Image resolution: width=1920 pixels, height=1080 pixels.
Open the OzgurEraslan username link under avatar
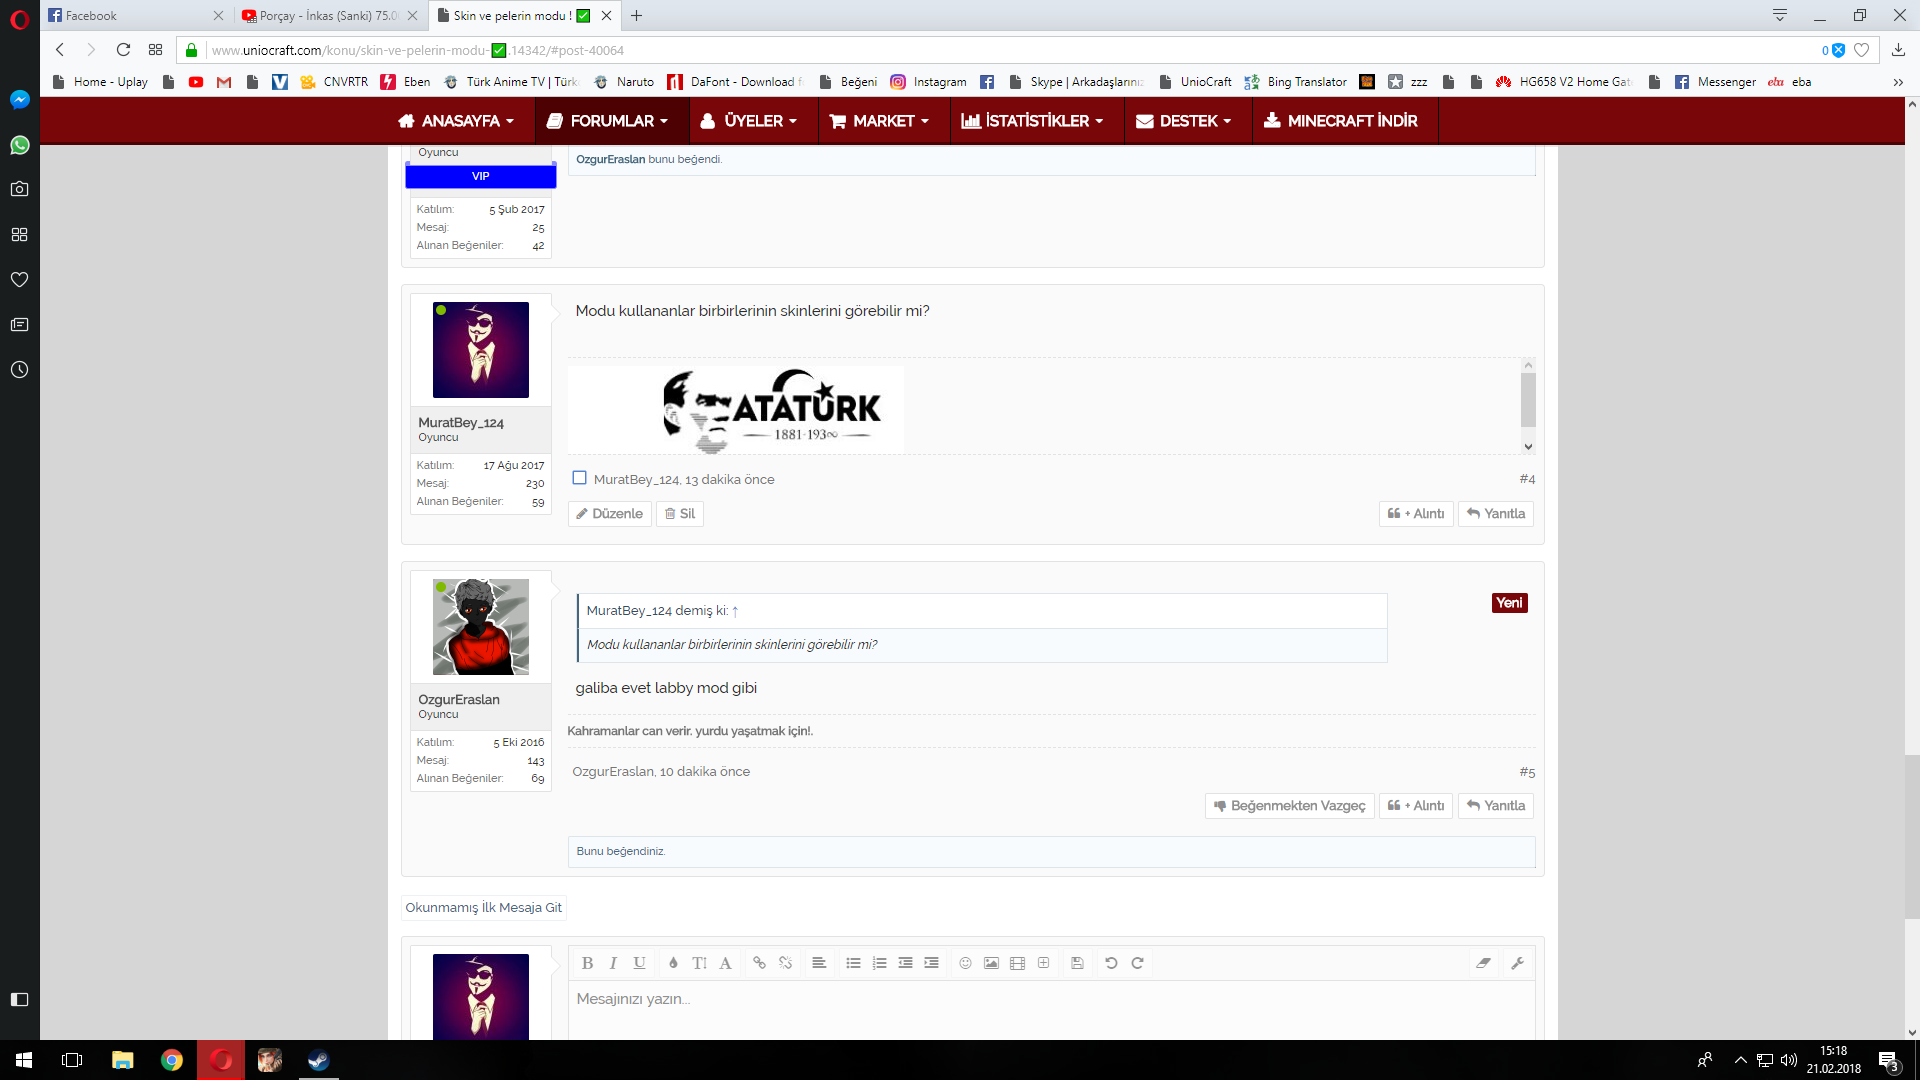459,700
